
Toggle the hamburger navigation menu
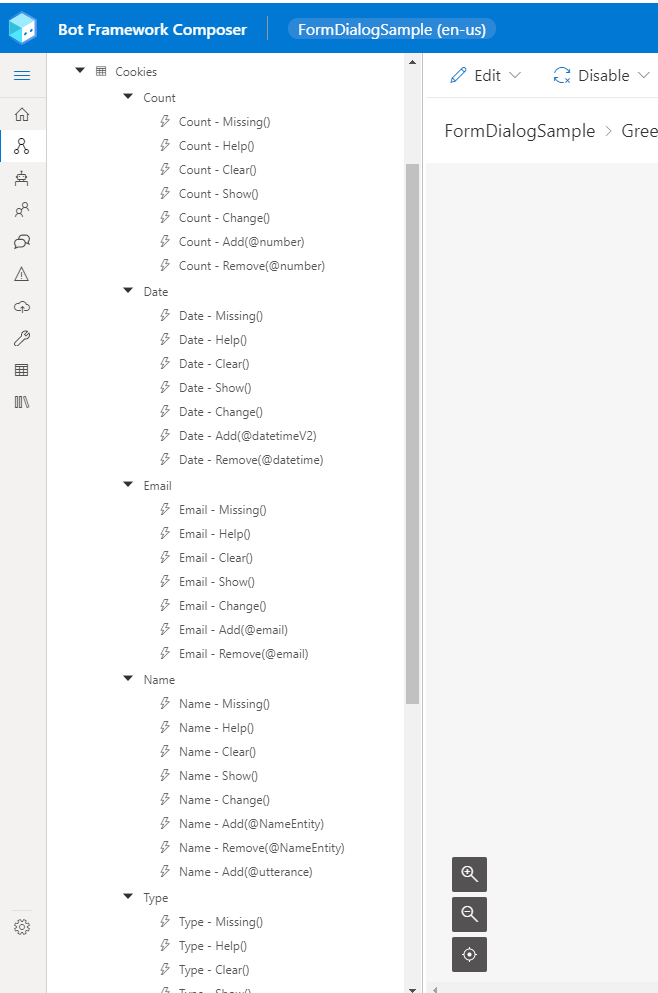pyautogui.click(x=22, y=75)
